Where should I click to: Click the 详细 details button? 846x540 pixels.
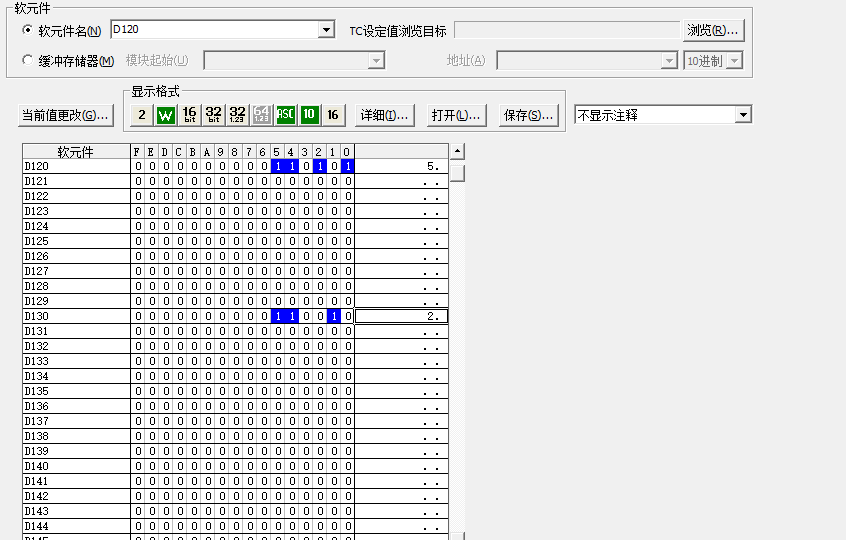[385, 115]
